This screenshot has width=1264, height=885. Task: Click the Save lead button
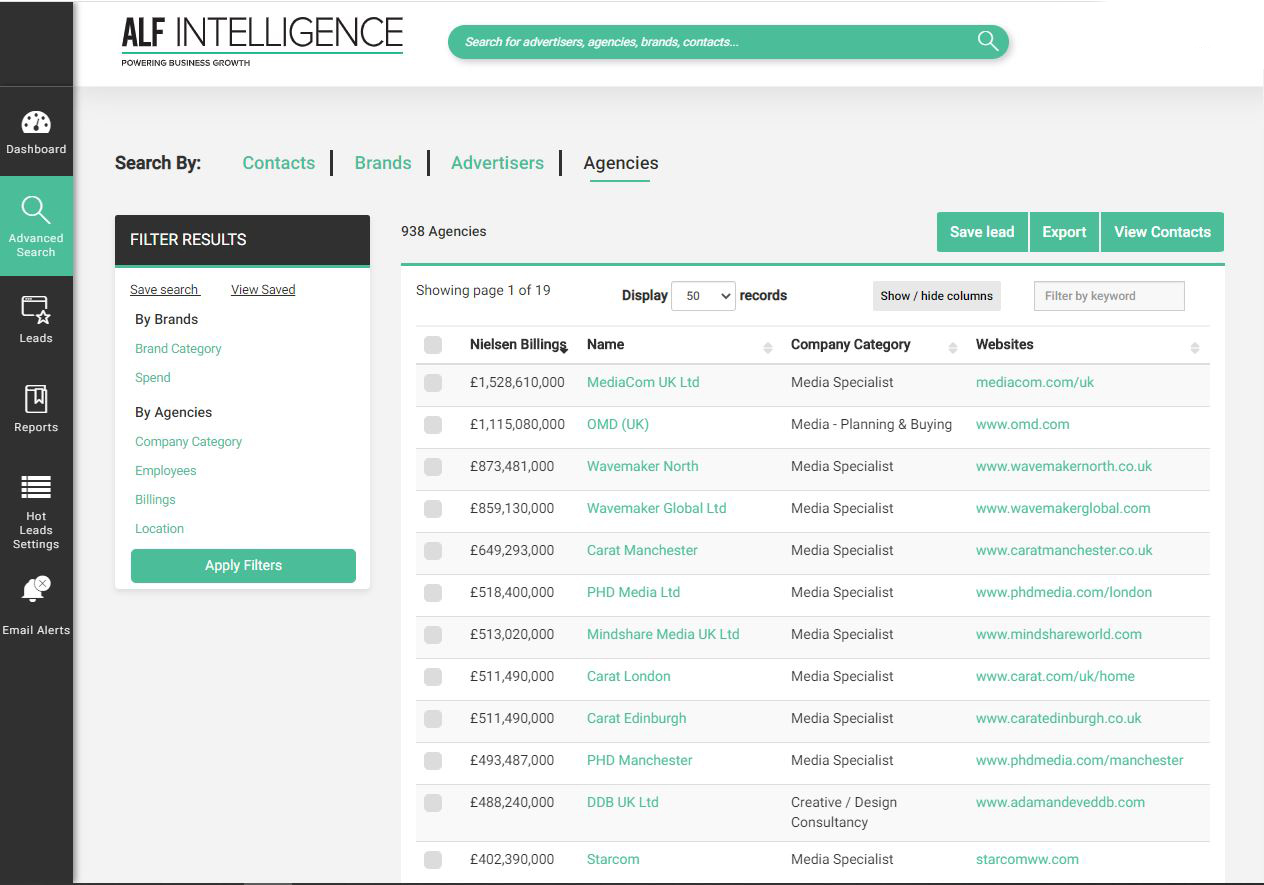click(982, 232)
